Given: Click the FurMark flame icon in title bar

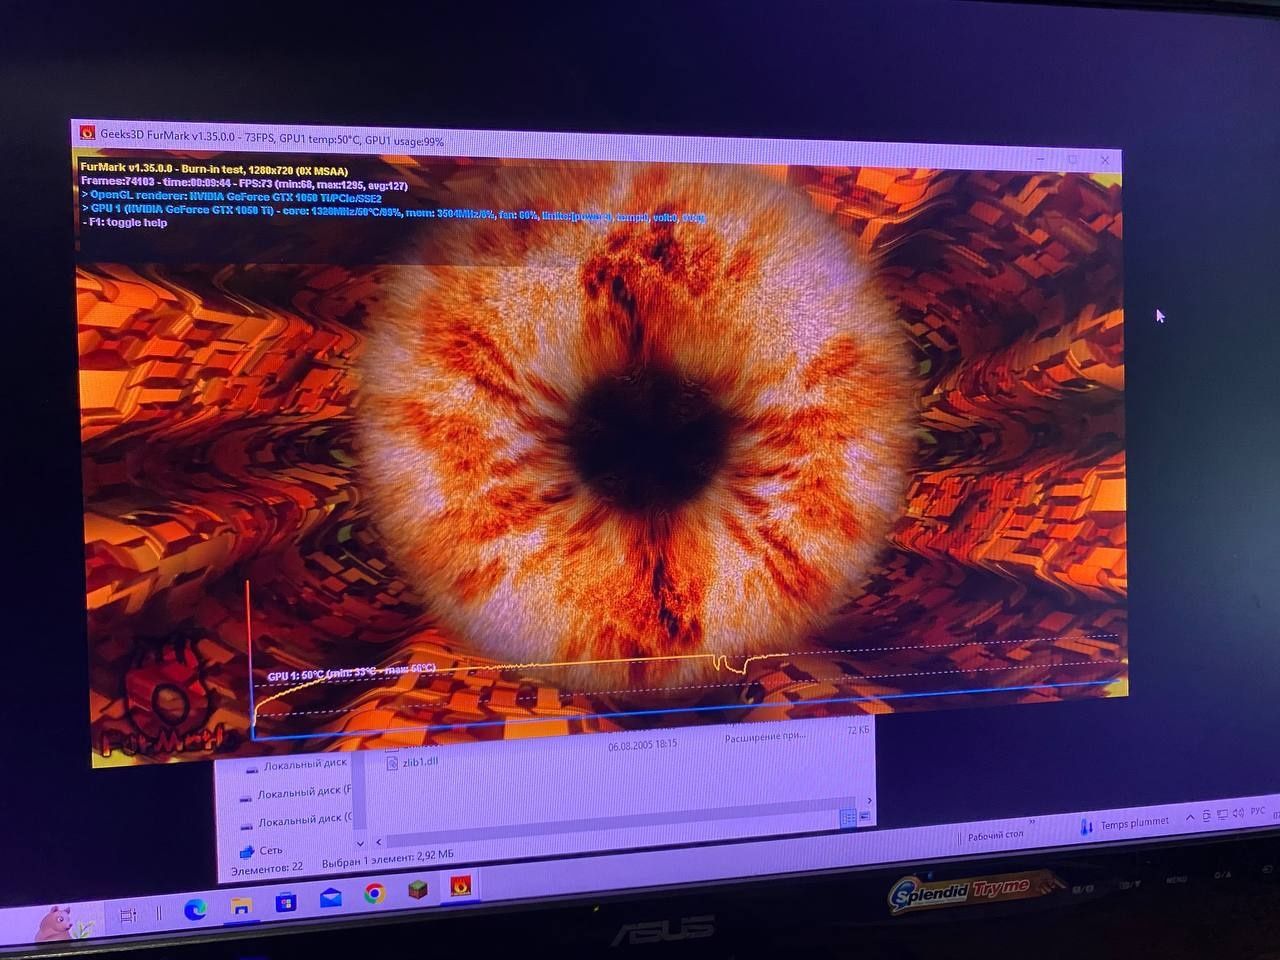Looking at the screenshot, I should 87,132.
